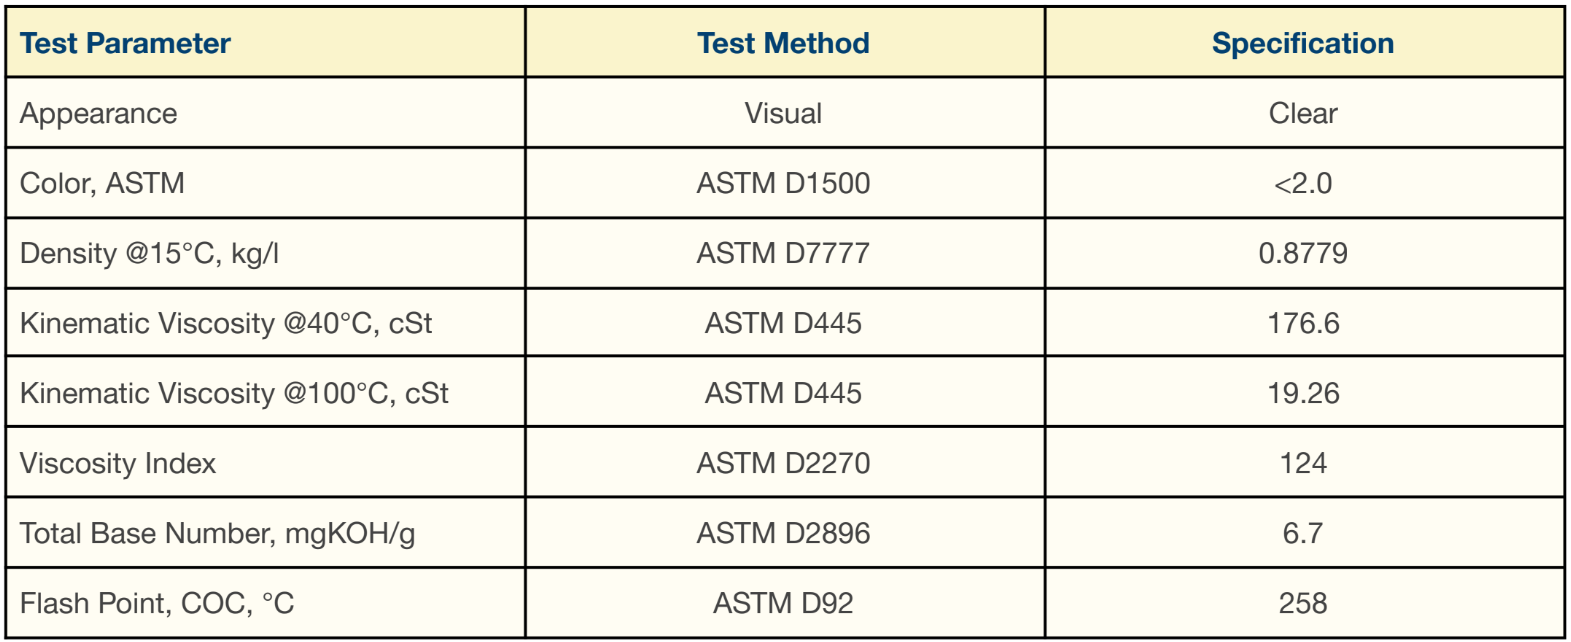The height and width of the screenshot is (642, 1571).
Task: Click the 19.26 viscosity value
Action: [1303, 393]
